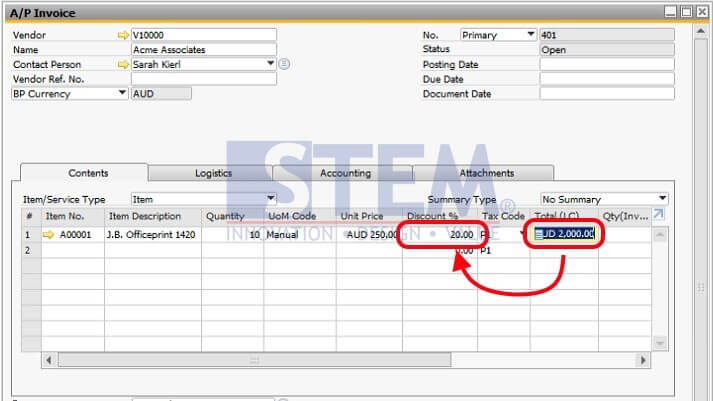Click the UoM Code cell Manual

pyautogui.click(x=300, y=235)
